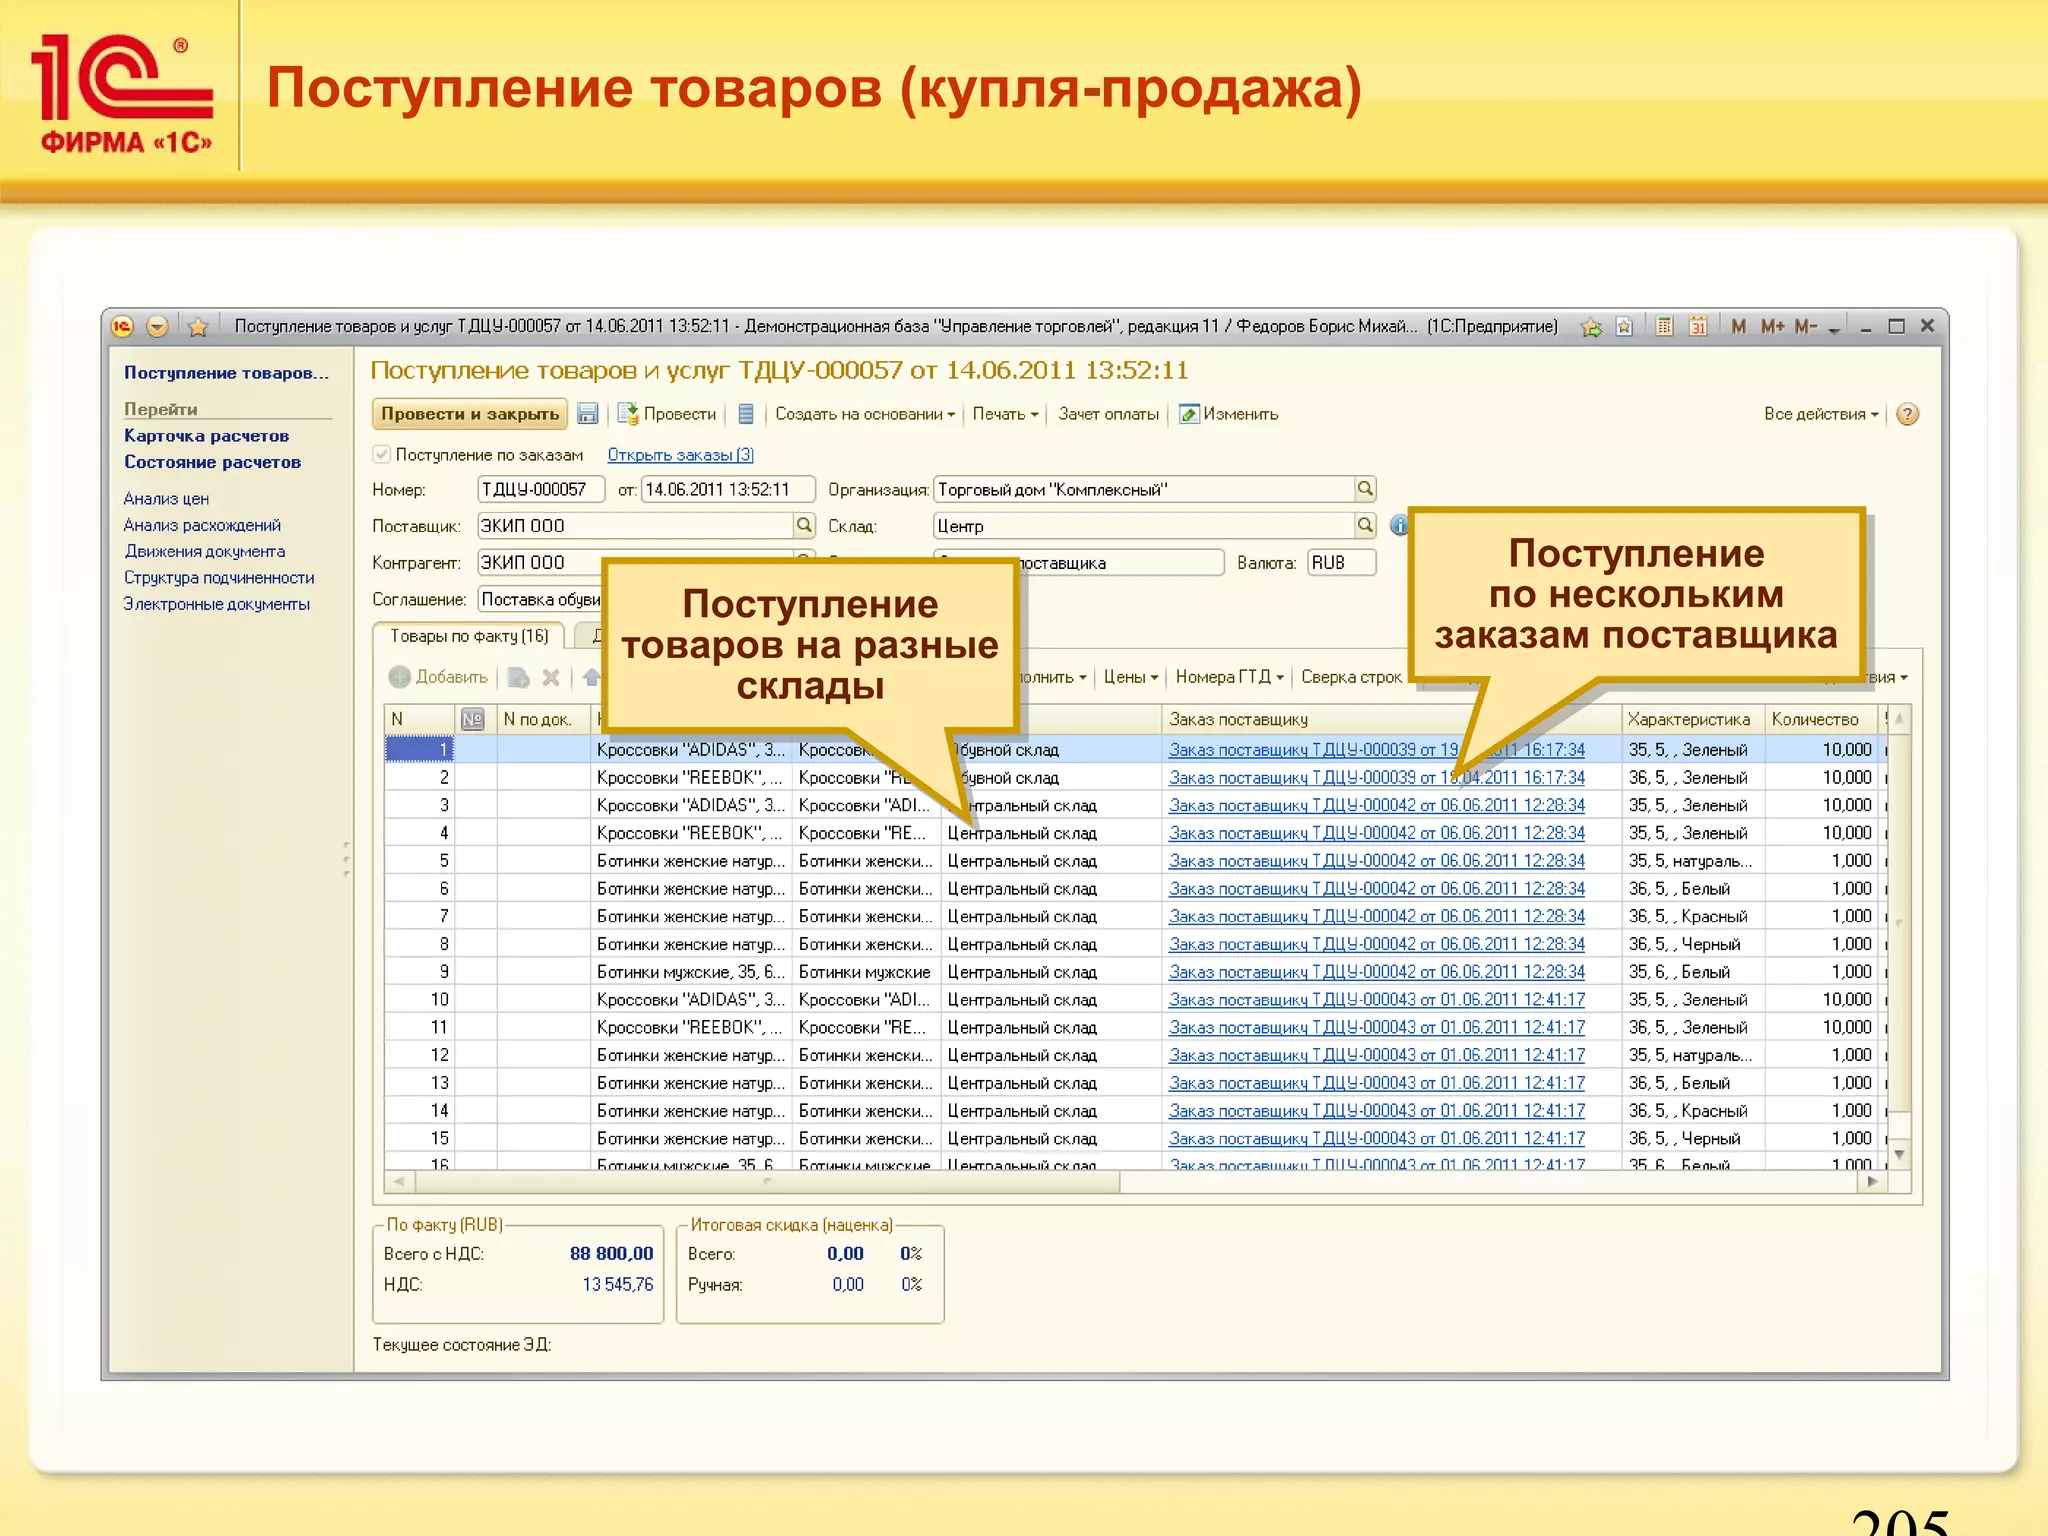Click the M+ memory add button
The width and height of the screenshot is (2048, 1536).
click(1773, 326)
